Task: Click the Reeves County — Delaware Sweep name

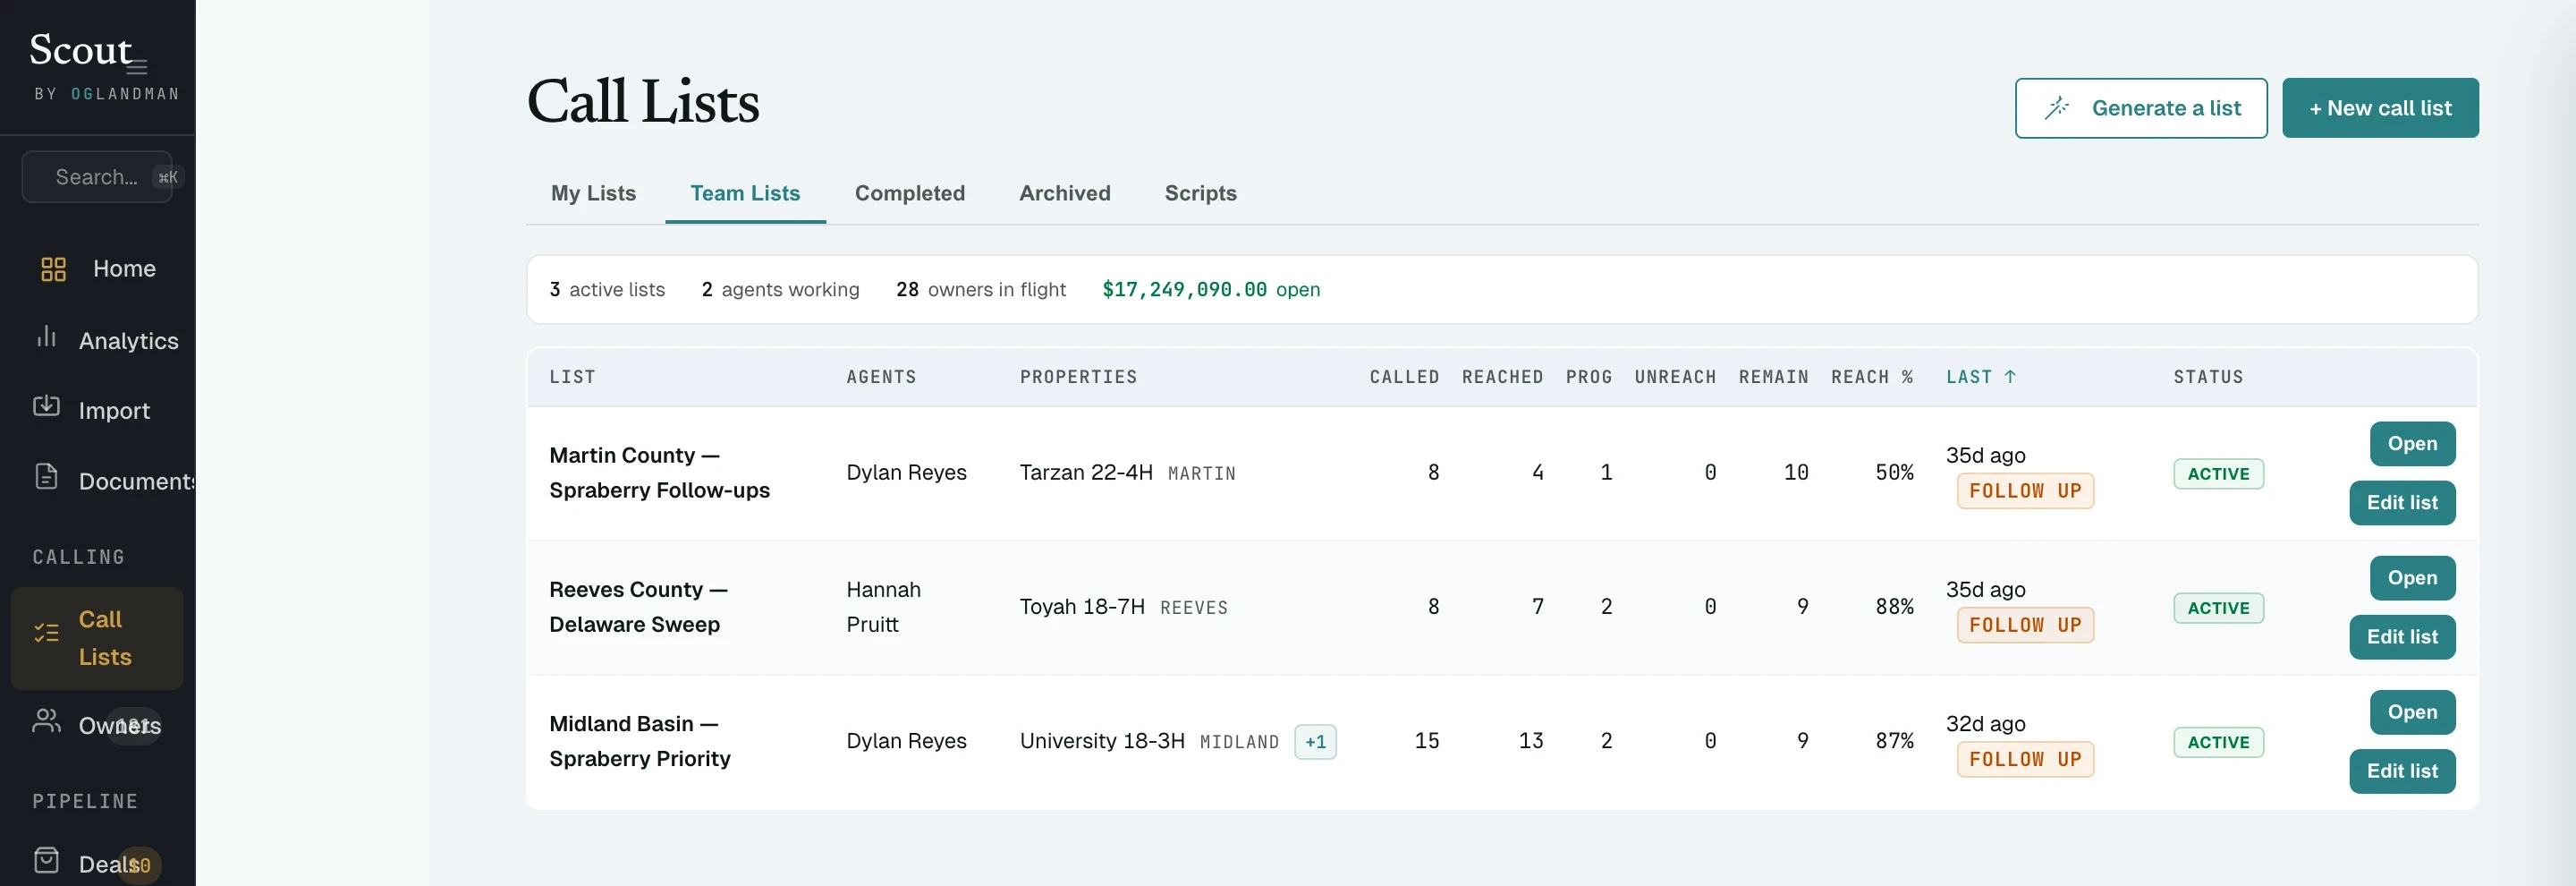Action: pyautogui.click(x=638, y=607)
